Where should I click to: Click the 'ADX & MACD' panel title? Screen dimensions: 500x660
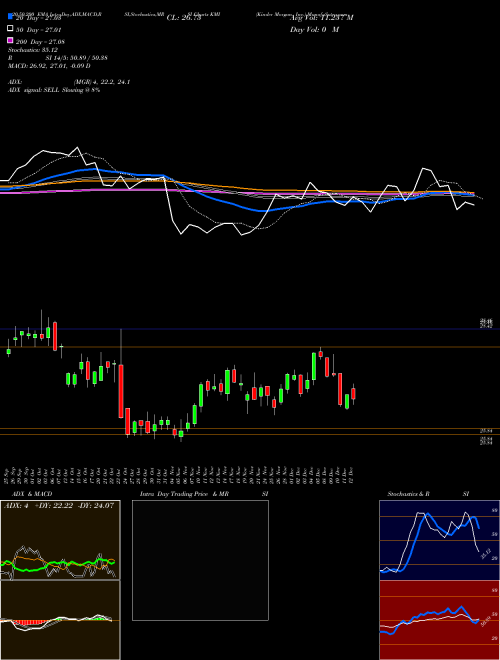point(32,494)
